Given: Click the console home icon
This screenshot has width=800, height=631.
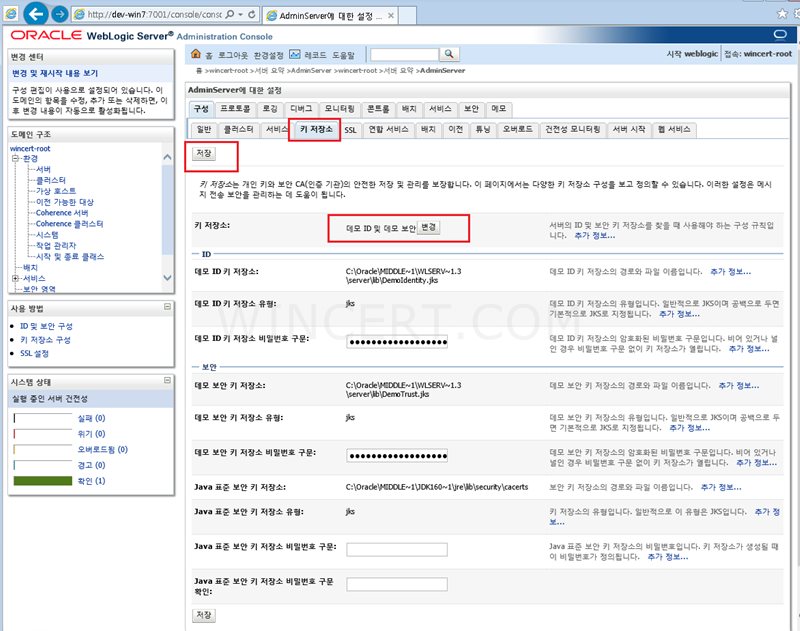Looking at the screenshot, I should [195, 54].
